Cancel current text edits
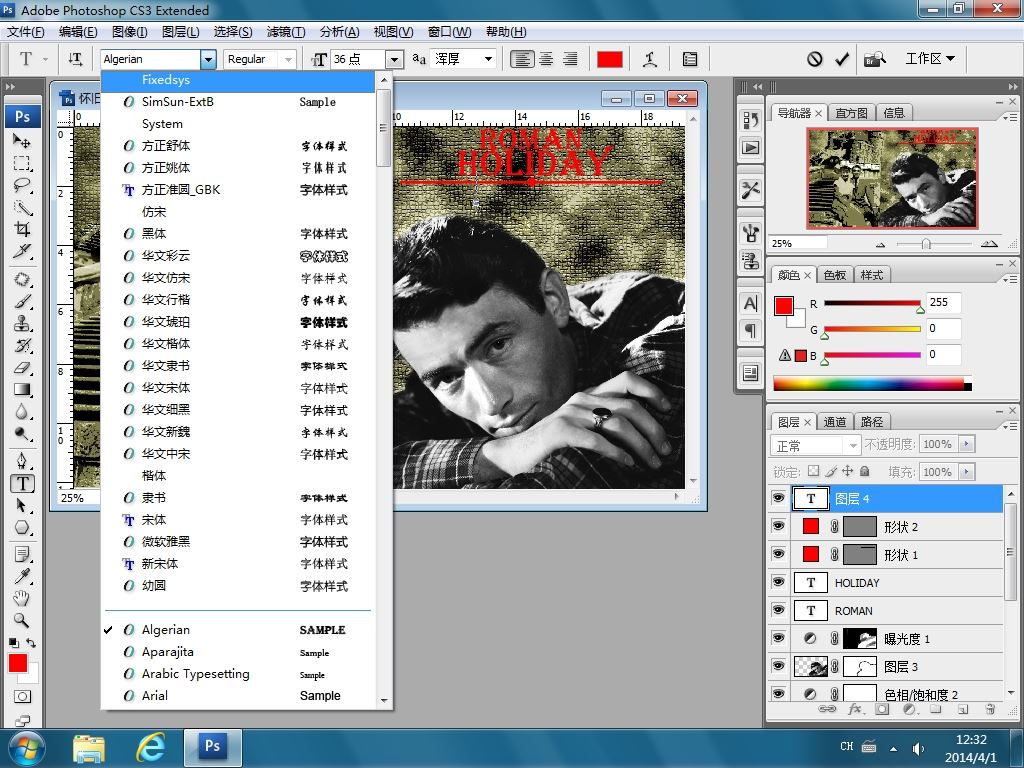Viewport: 1024px width, 768px height. 814,59
